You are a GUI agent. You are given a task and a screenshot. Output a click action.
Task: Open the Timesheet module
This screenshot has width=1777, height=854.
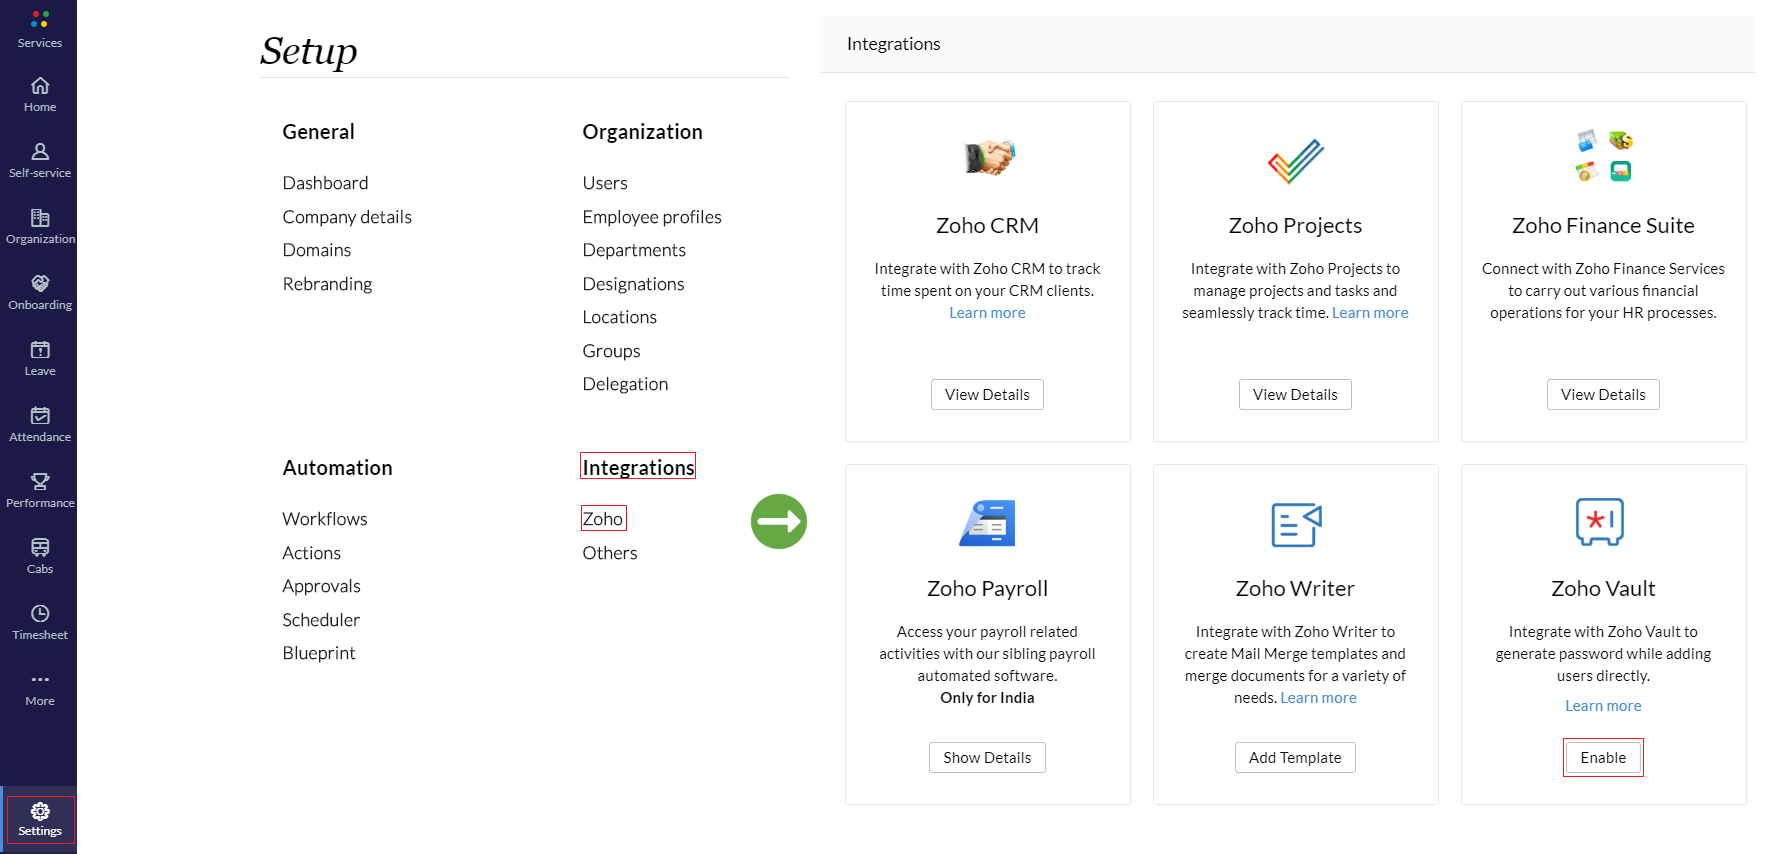[40, 622]
